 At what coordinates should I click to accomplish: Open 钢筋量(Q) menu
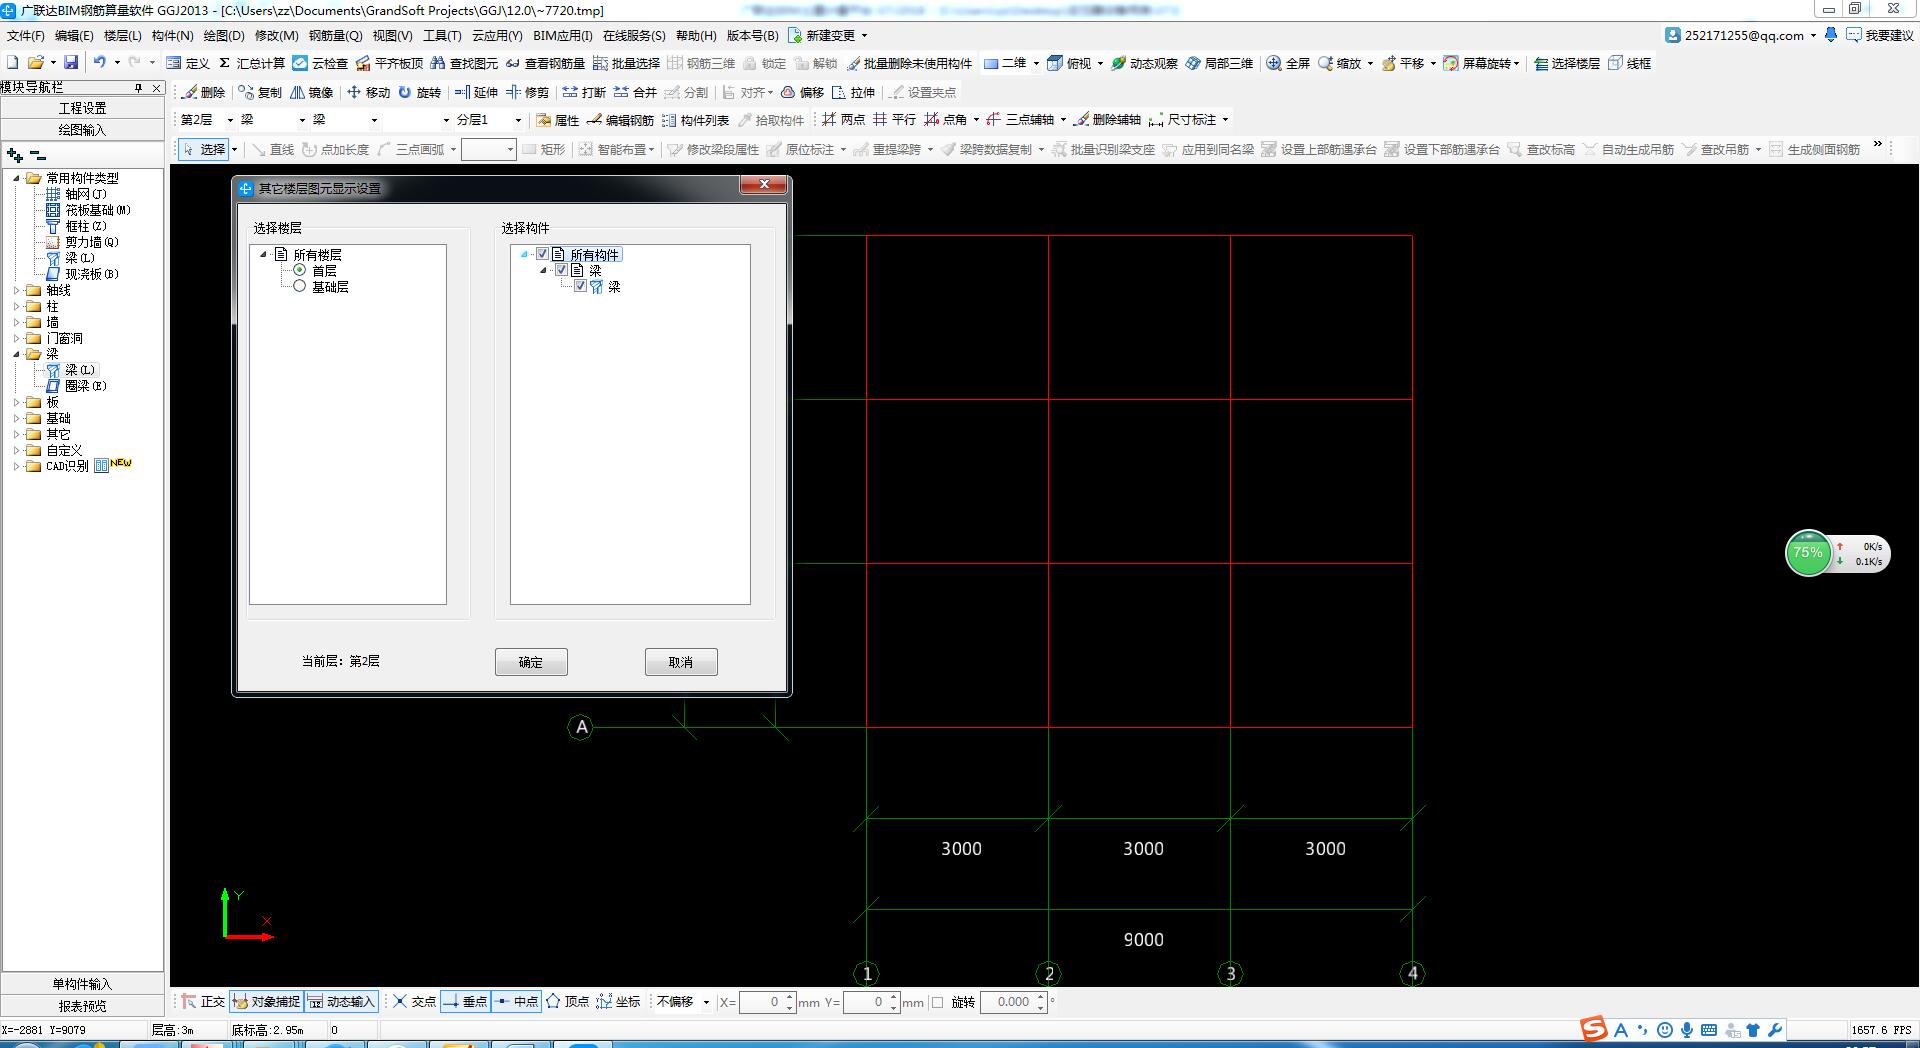pyautogui.click(x=335, y=35)
